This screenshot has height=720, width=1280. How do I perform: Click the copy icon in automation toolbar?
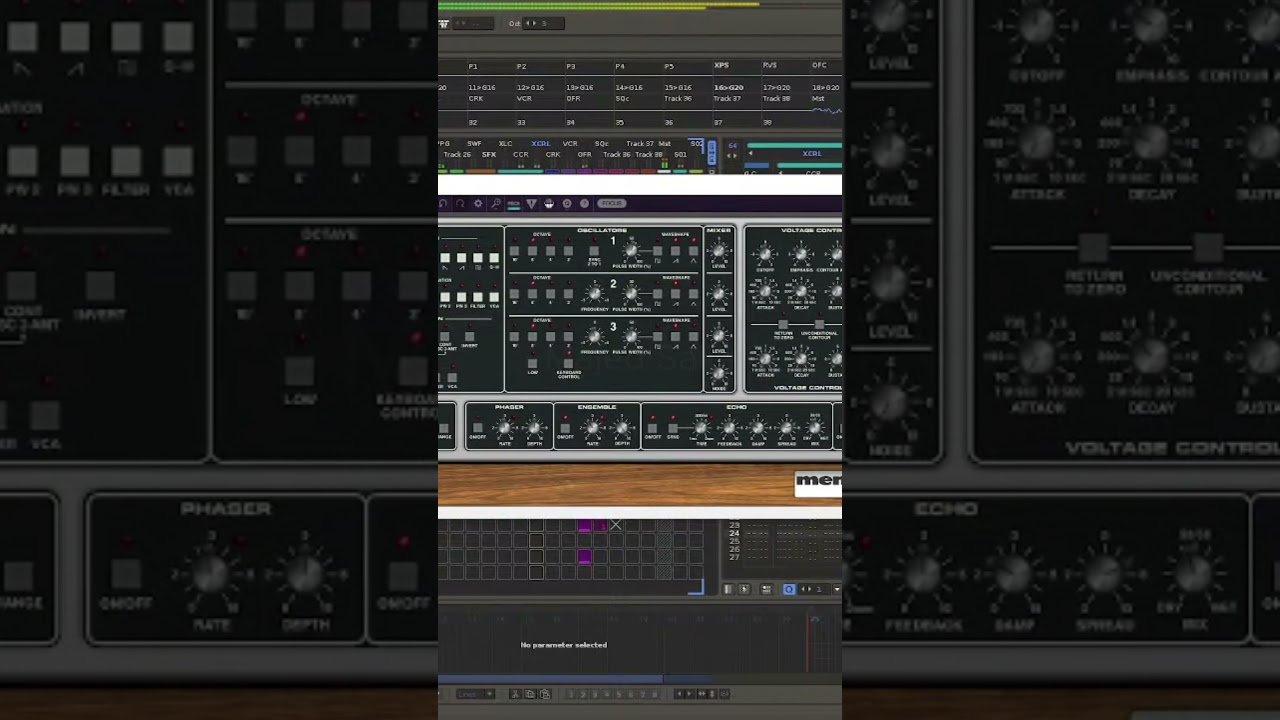530,694
